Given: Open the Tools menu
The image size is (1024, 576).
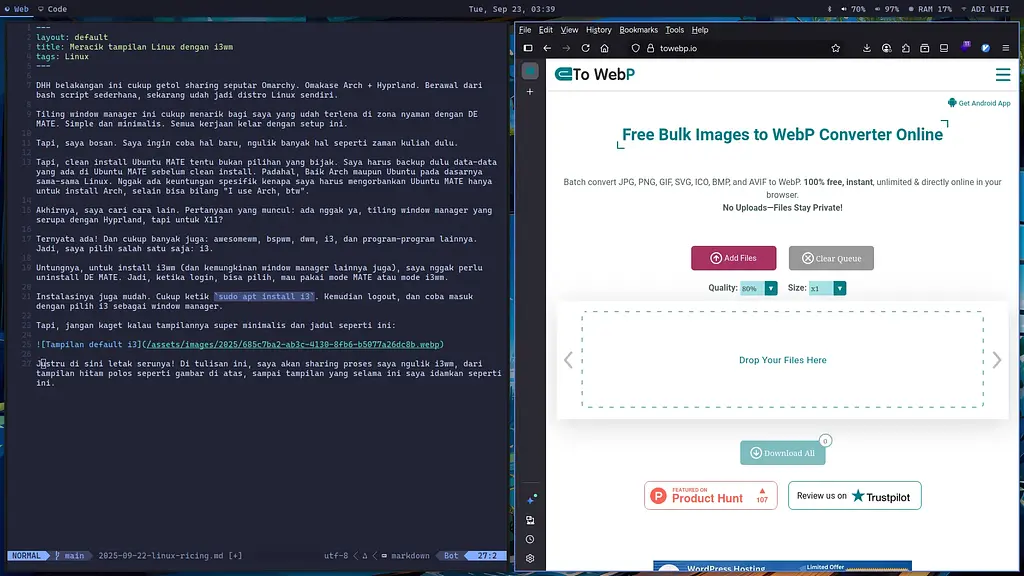Looking at the screenshot, I should click(x=675, y=30).
